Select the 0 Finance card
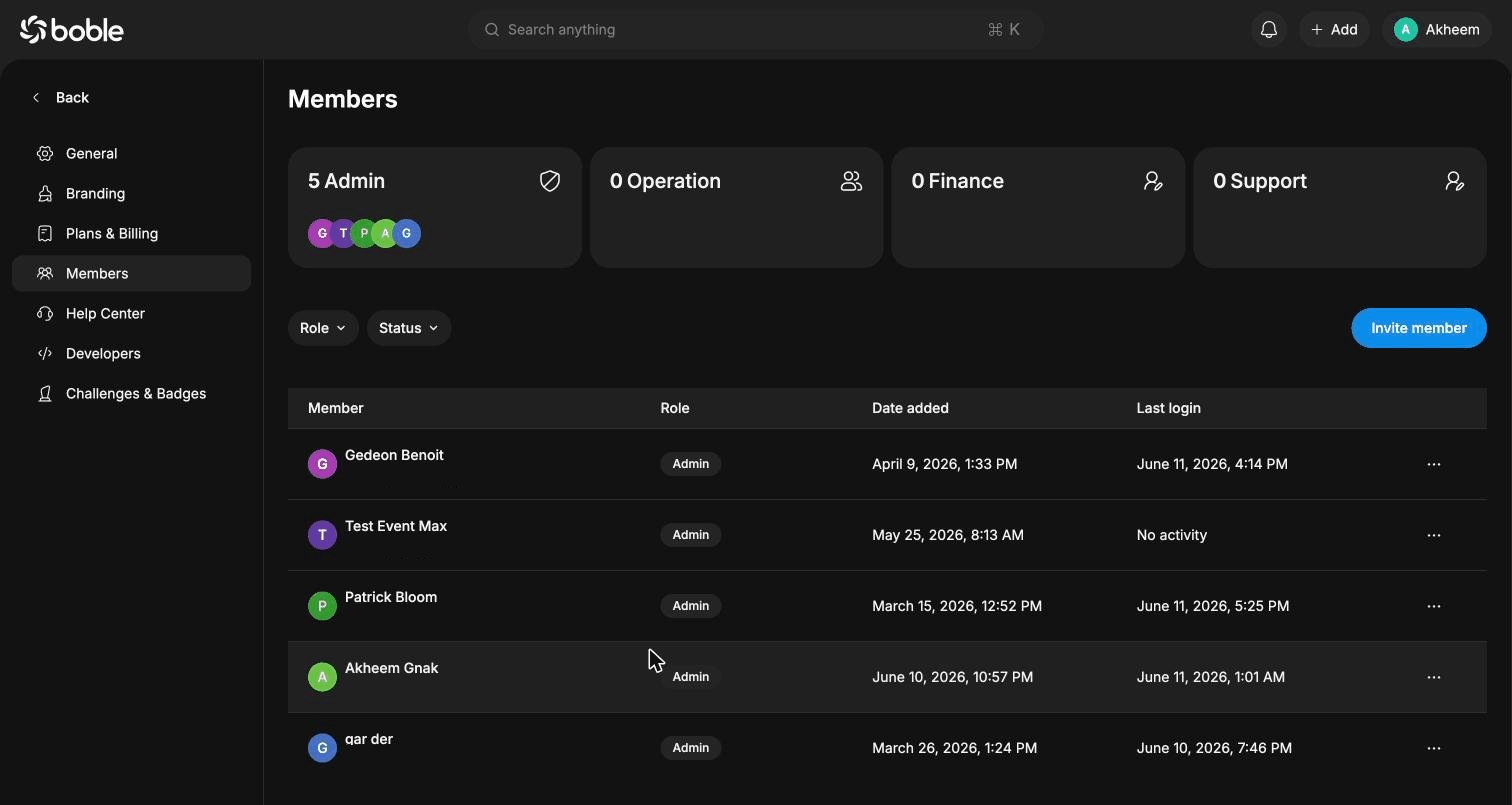 pos(1038,207)
